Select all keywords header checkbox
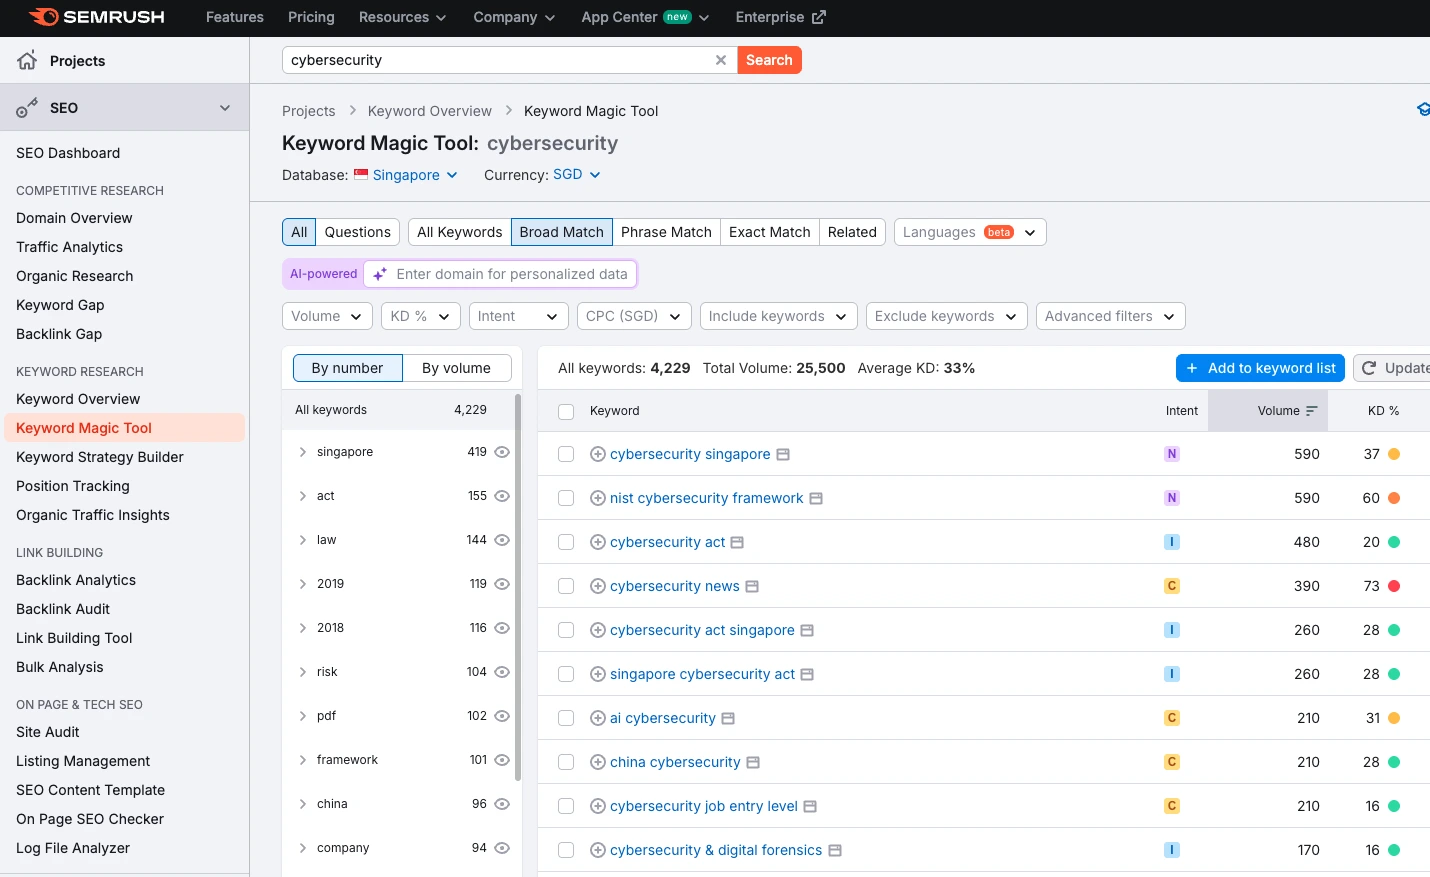The image size is (1430, 877). (x=566, y=411)
